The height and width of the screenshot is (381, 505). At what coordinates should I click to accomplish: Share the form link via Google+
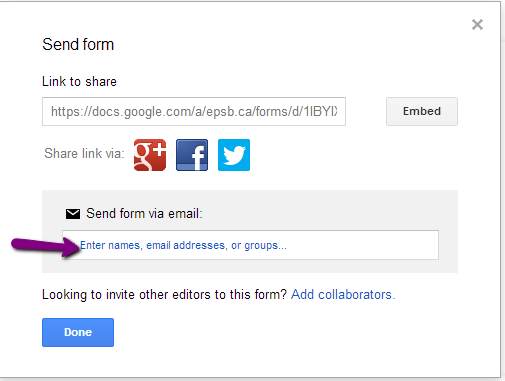tap(150, 155)
